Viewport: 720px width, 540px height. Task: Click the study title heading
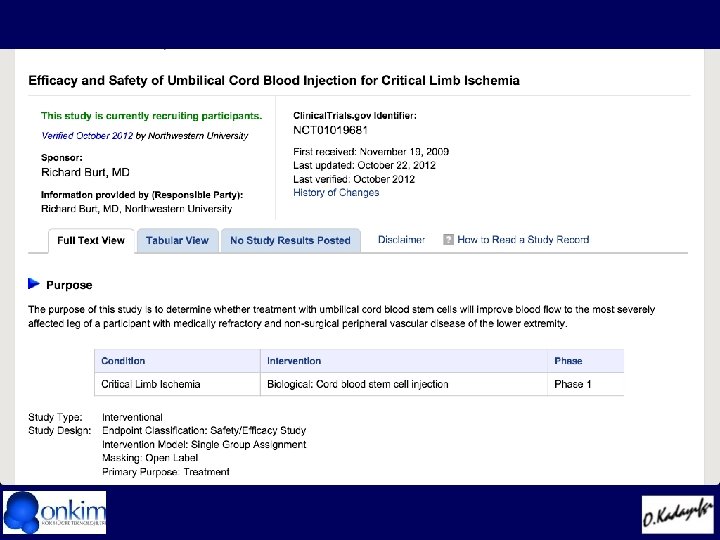coord(274,81)
